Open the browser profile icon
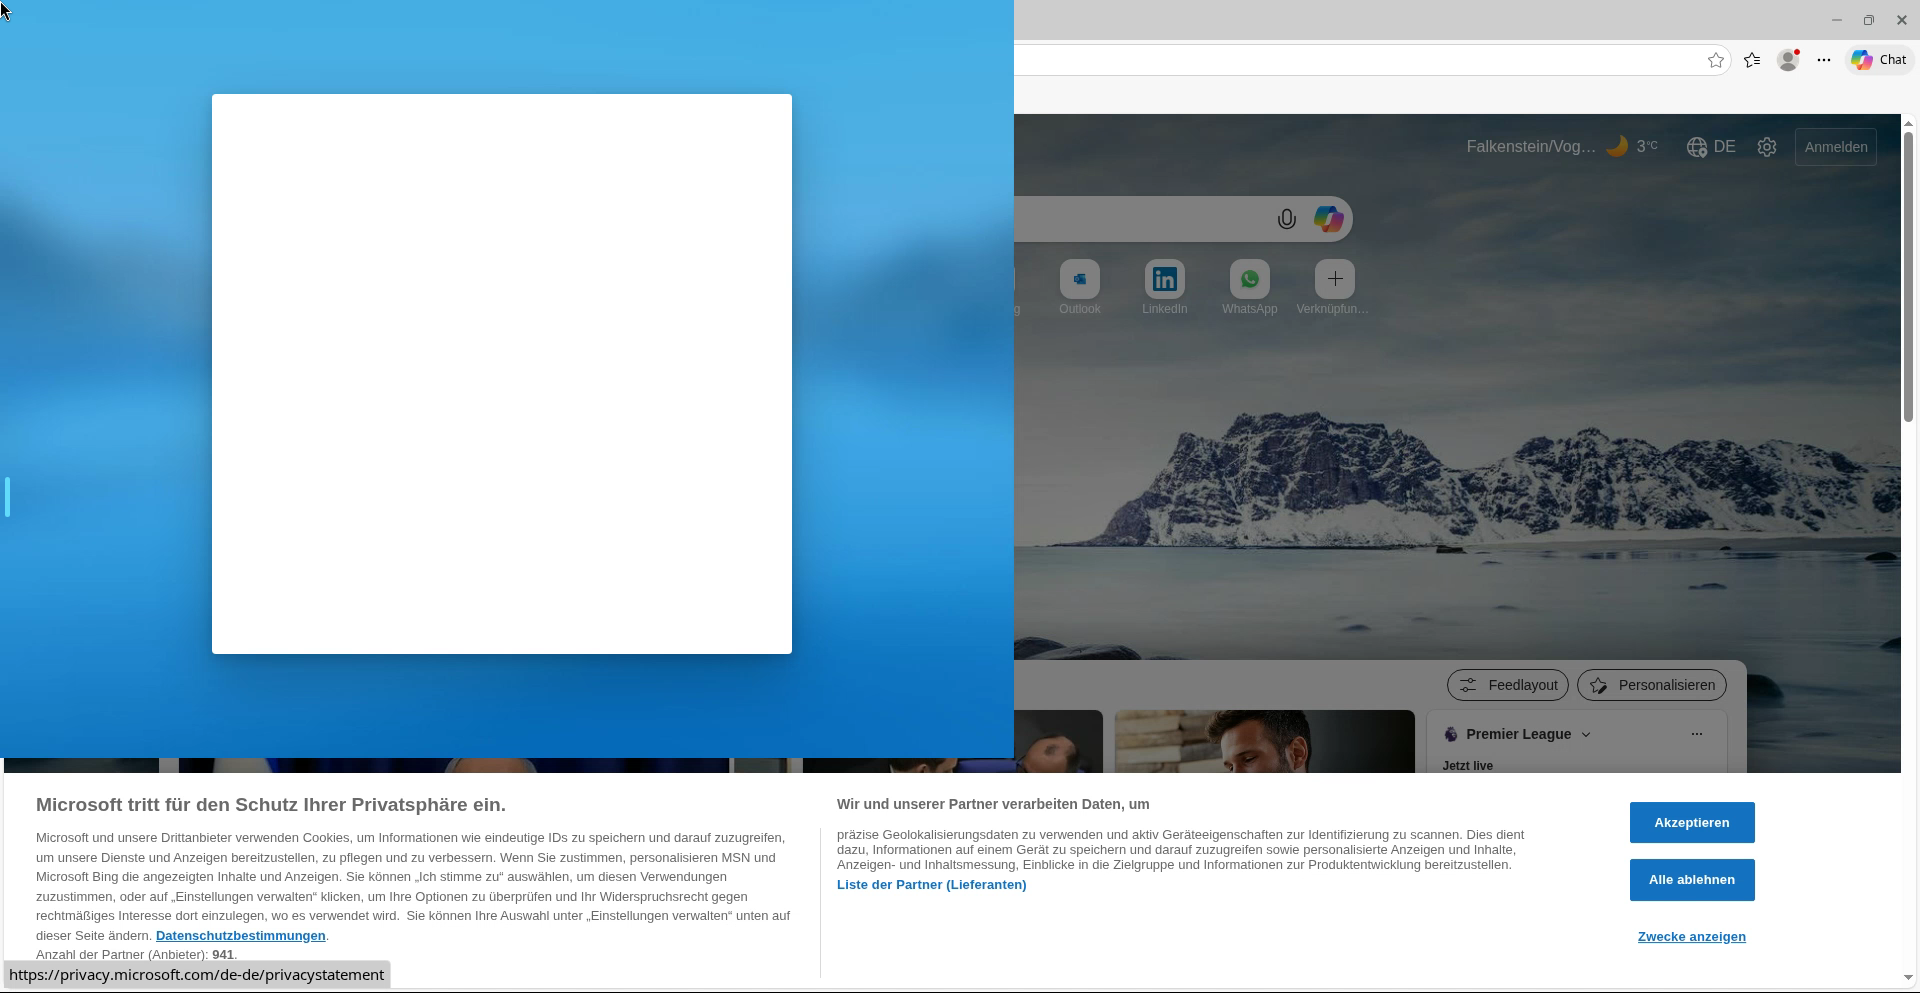The image size is (1920, 993). (x=1788, y=60)
